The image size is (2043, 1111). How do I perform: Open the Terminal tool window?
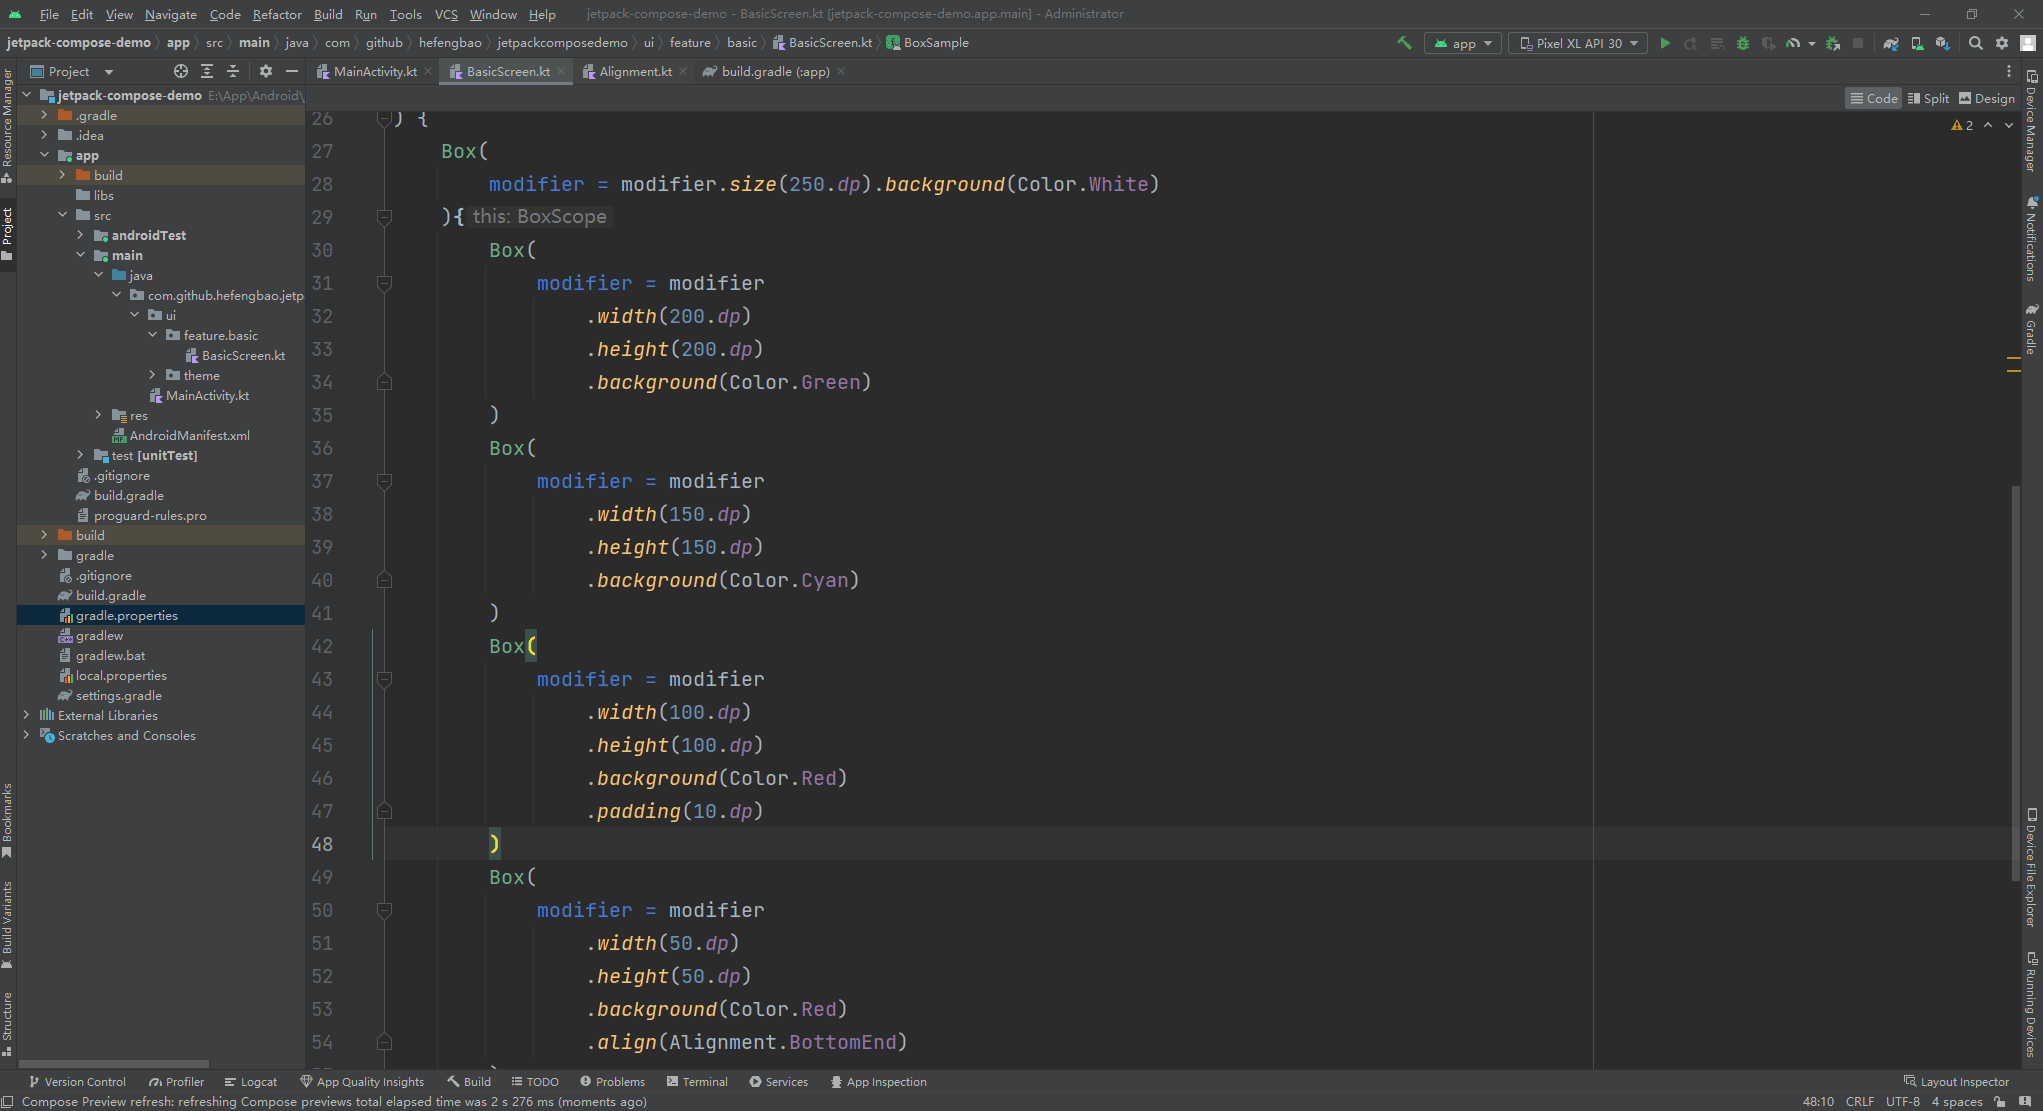point(697,1081)
